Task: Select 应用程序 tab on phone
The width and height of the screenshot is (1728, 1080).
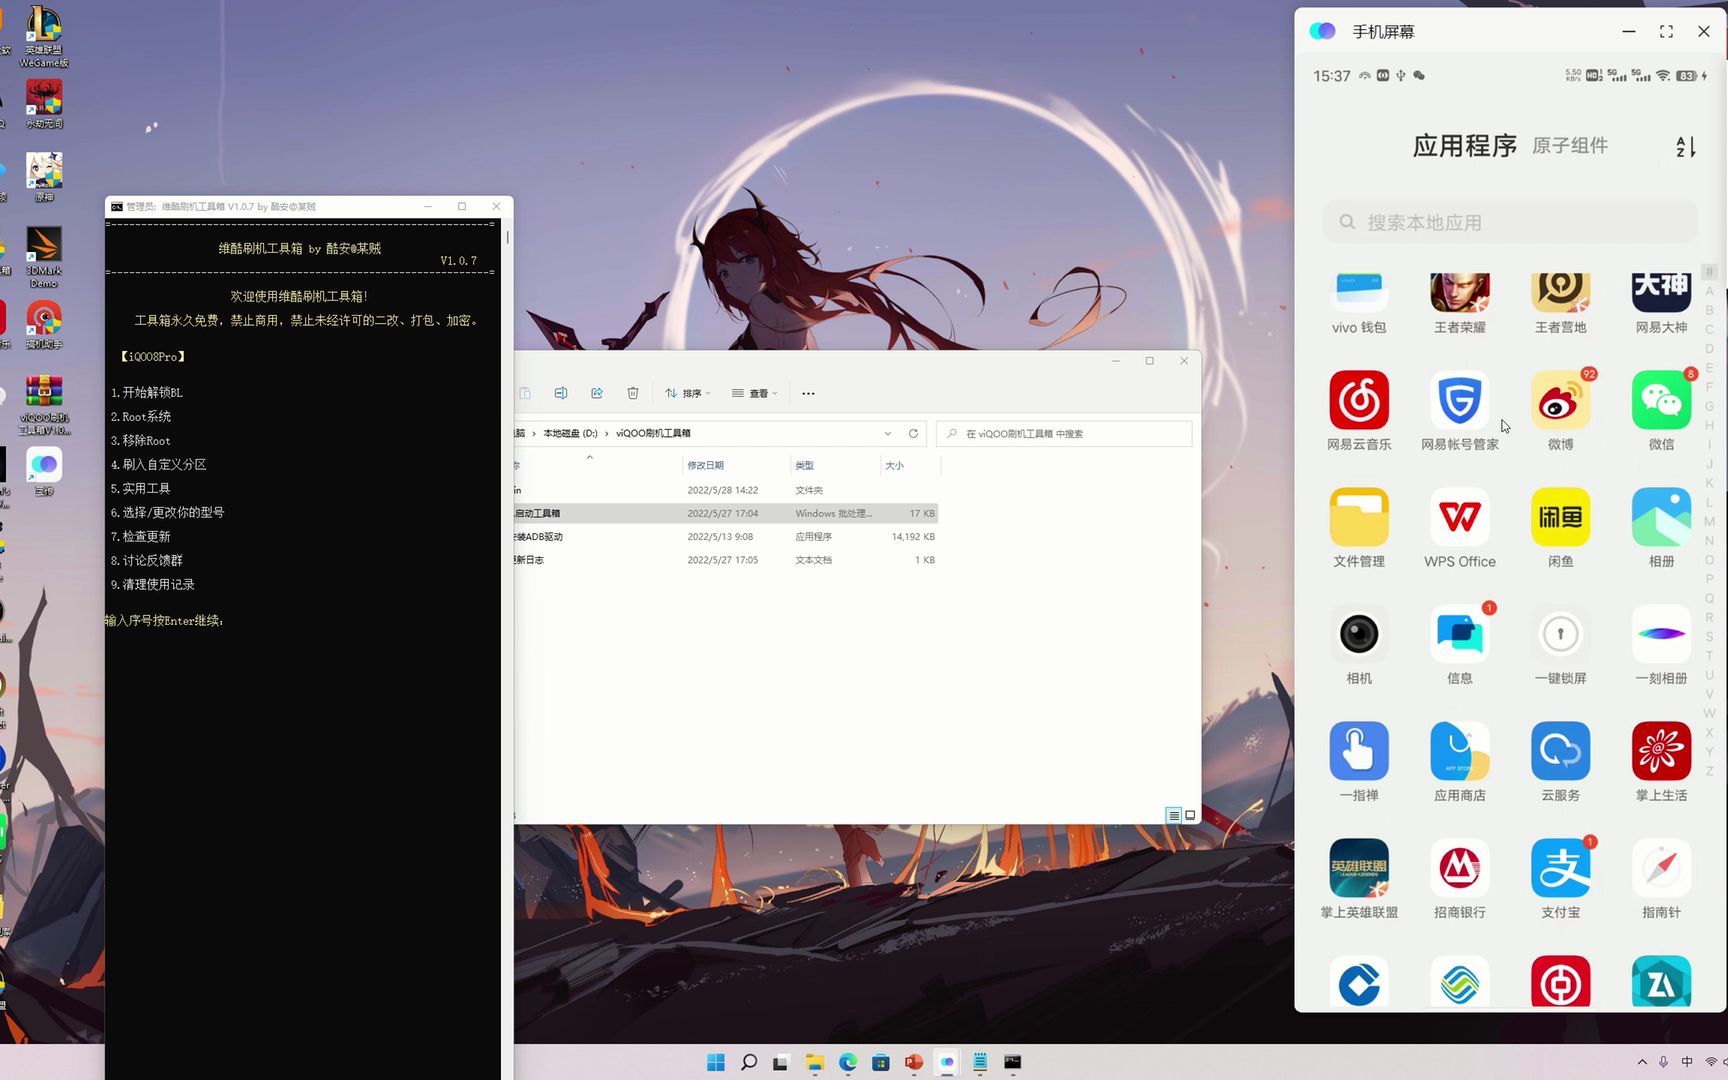Action: [1465, 146]
